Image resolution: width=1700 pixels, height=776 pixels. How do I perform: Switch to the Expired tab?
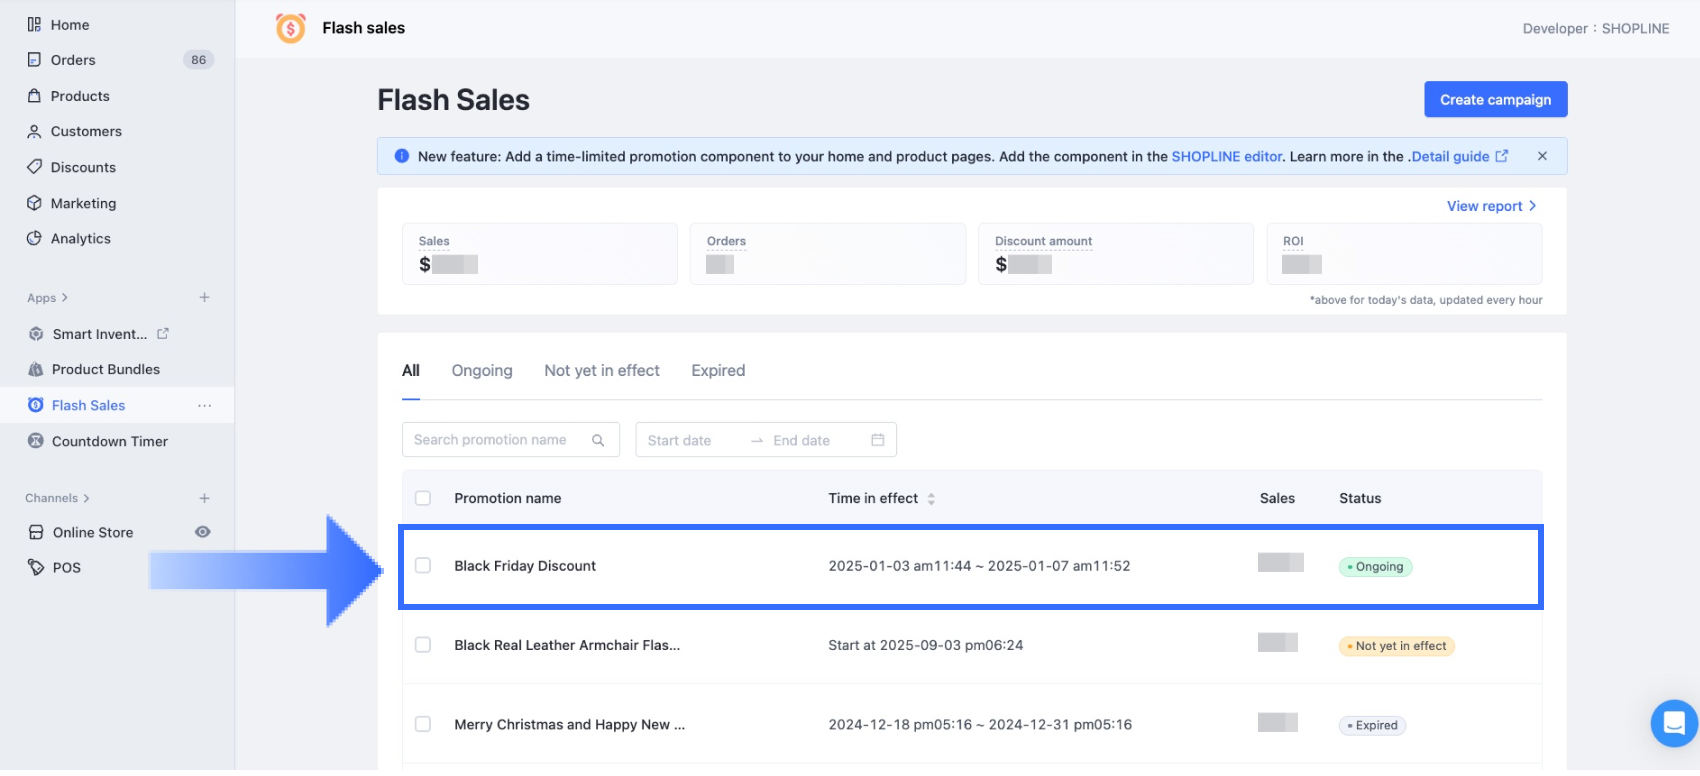click(x=718, y=371)
